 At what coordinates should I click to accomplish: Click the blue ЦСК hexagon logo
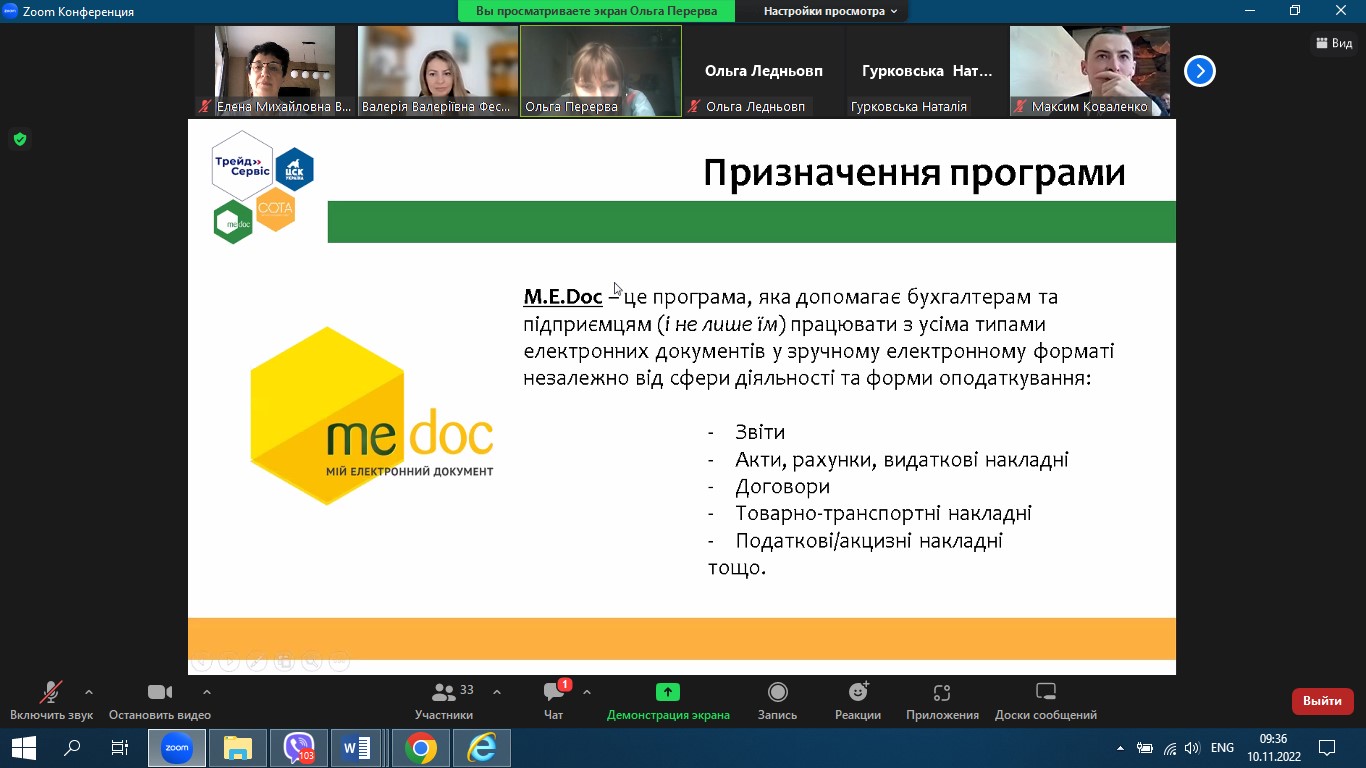[294, 169]
